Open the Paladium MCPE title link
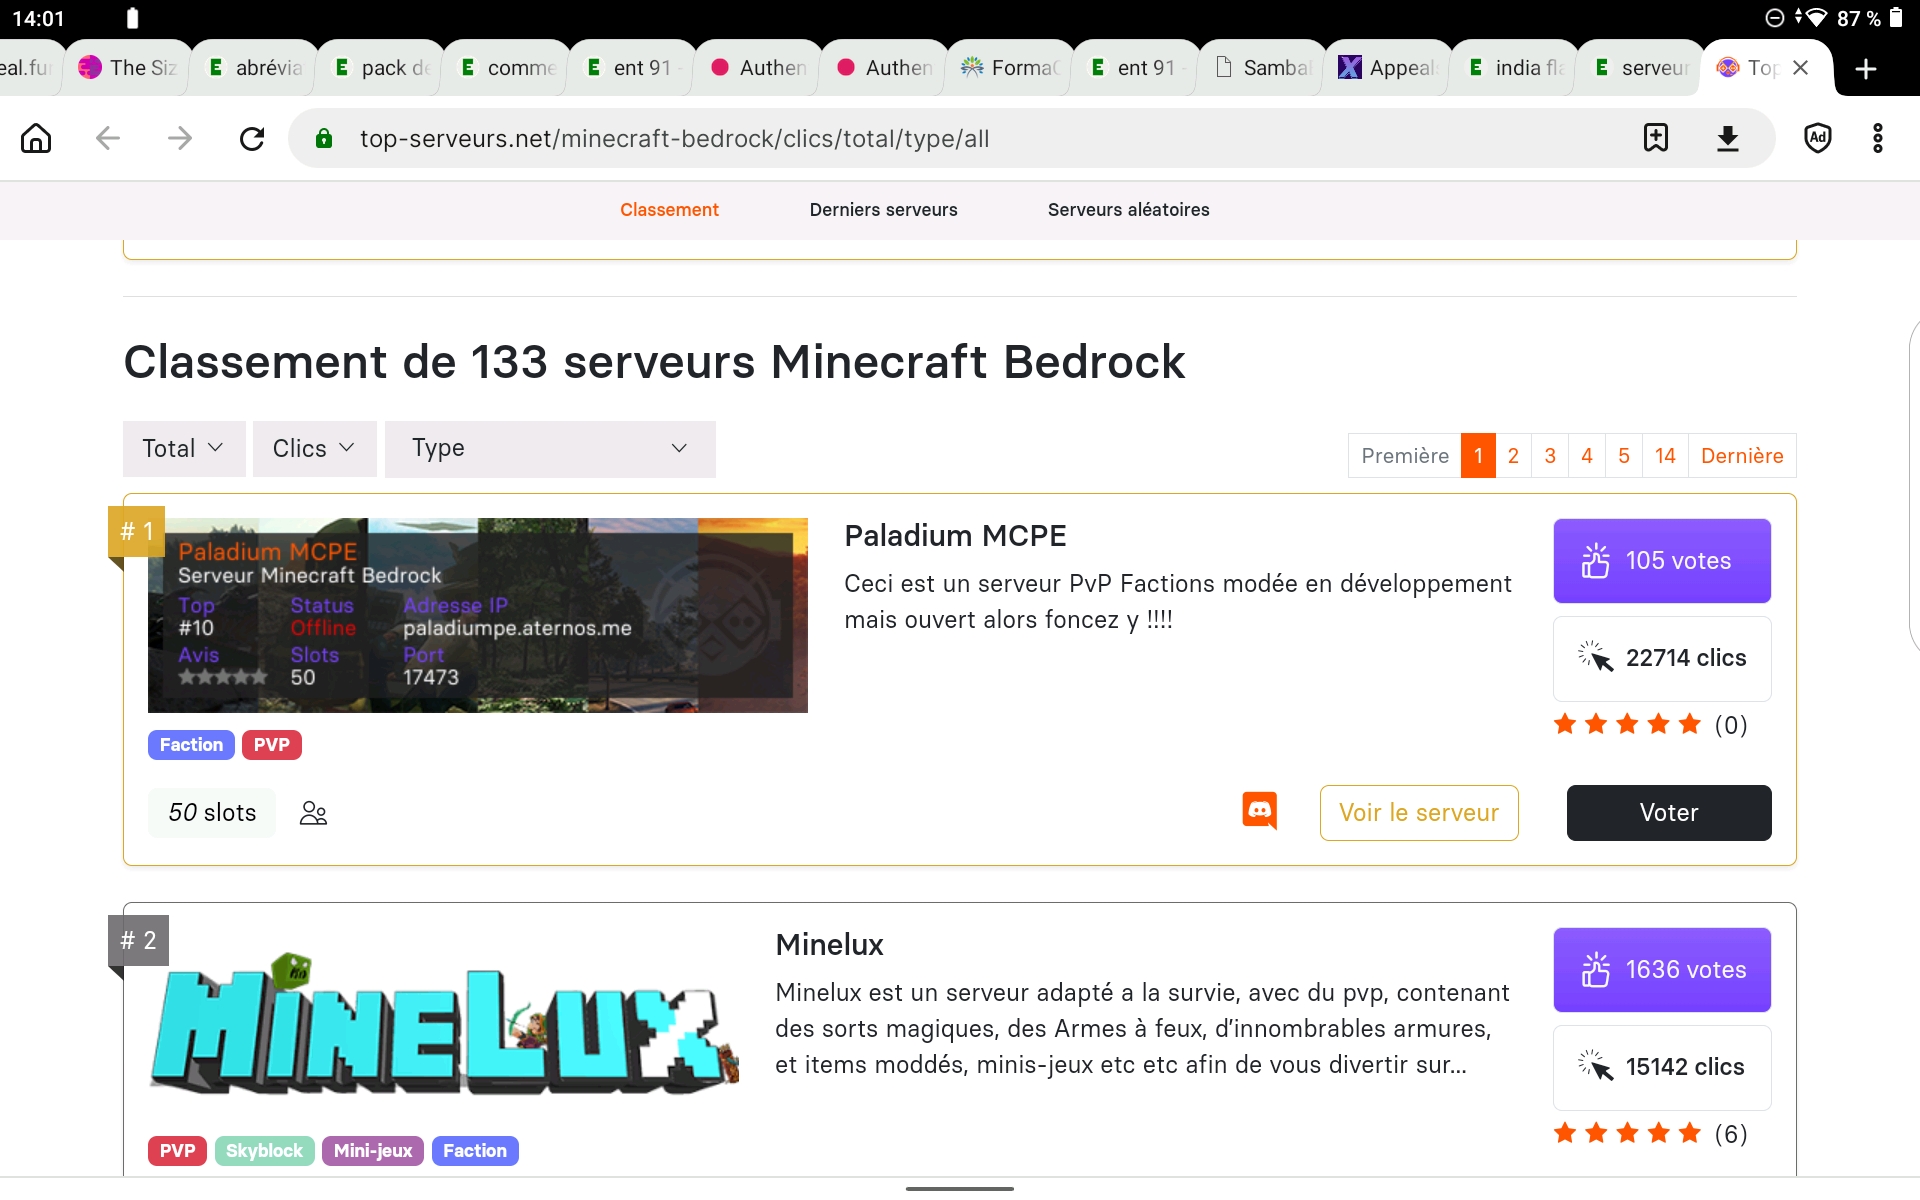 click(955, 536)
